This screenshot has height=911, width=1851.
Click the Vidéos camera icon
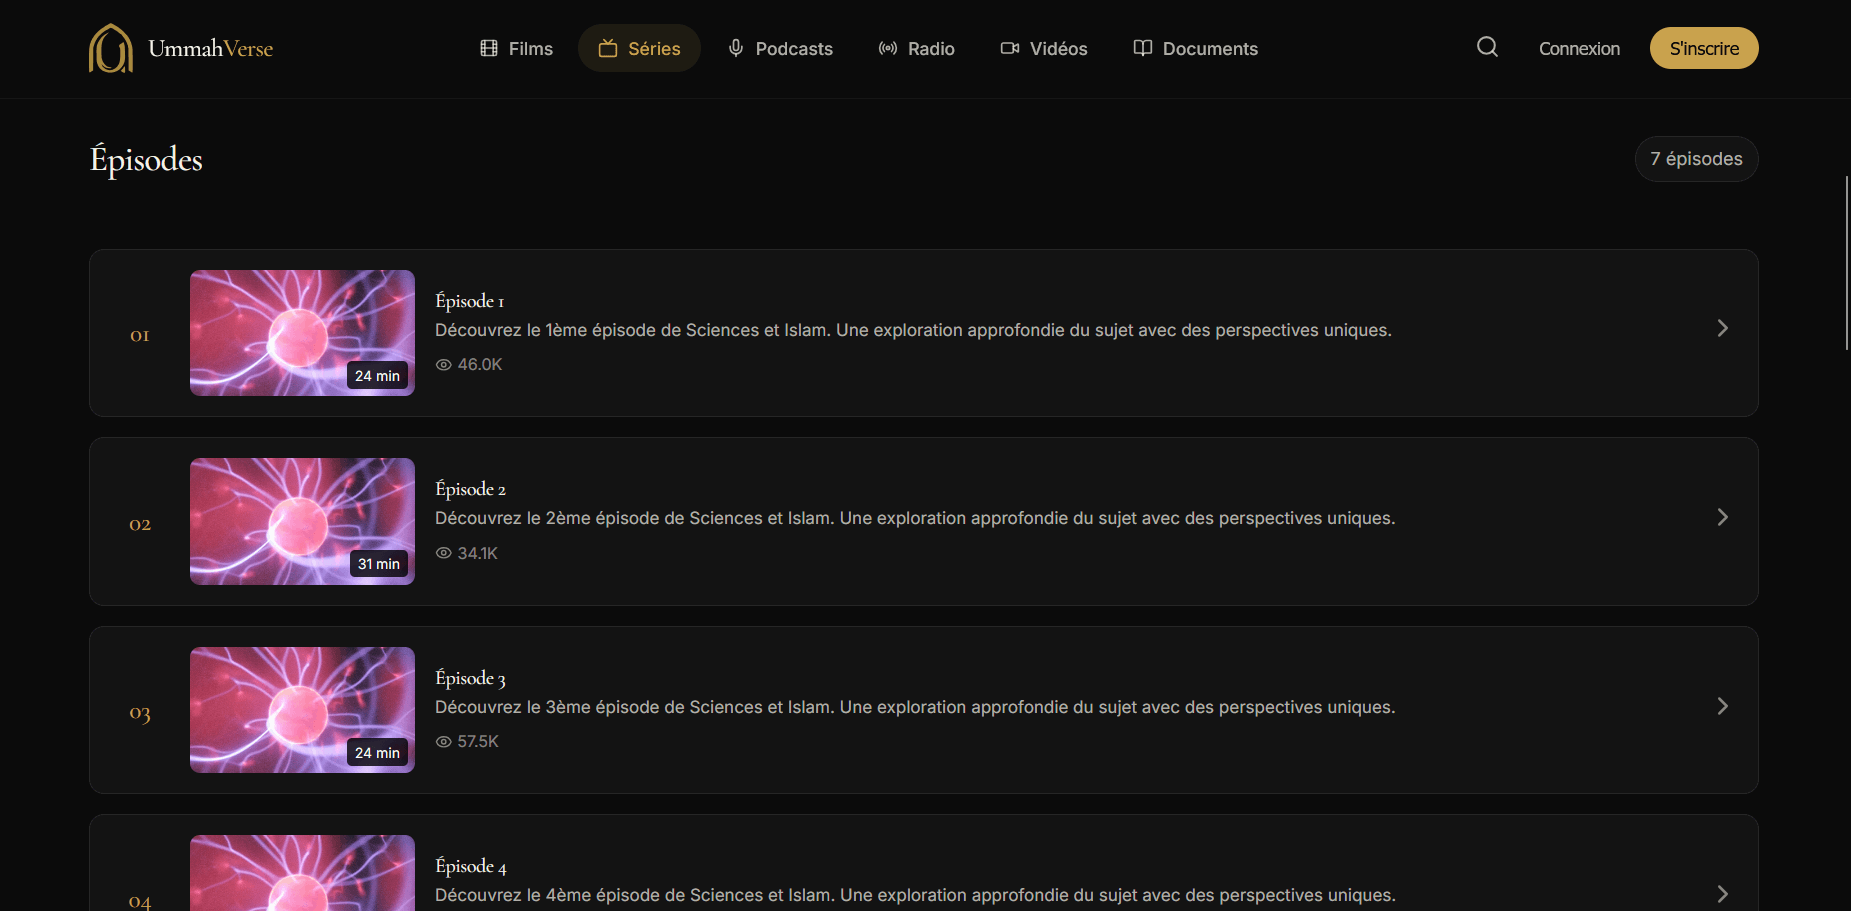tap(1010, 48)
